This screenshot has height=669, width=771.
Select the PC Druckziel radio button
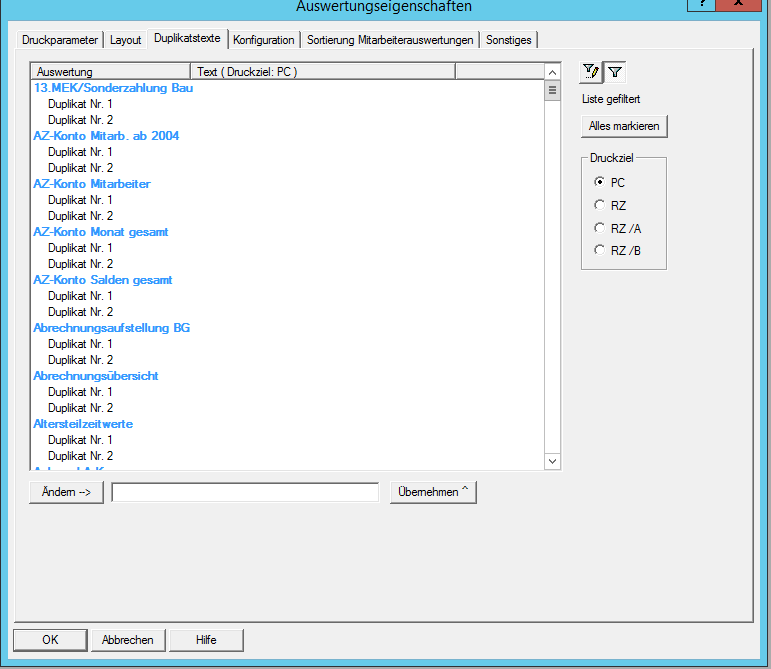coord(599,182)
